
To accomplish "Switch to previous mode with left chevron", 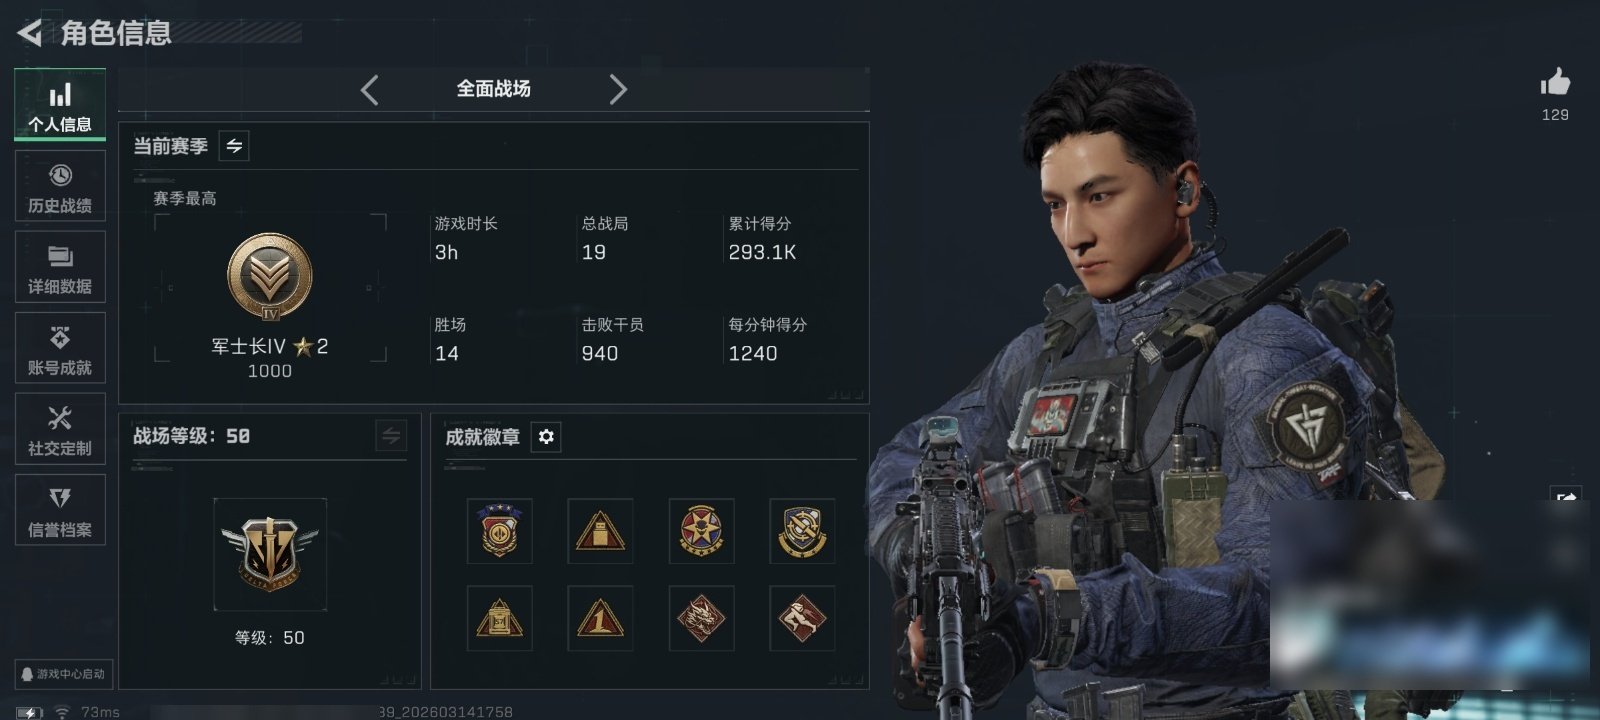I will click(370, 90).
